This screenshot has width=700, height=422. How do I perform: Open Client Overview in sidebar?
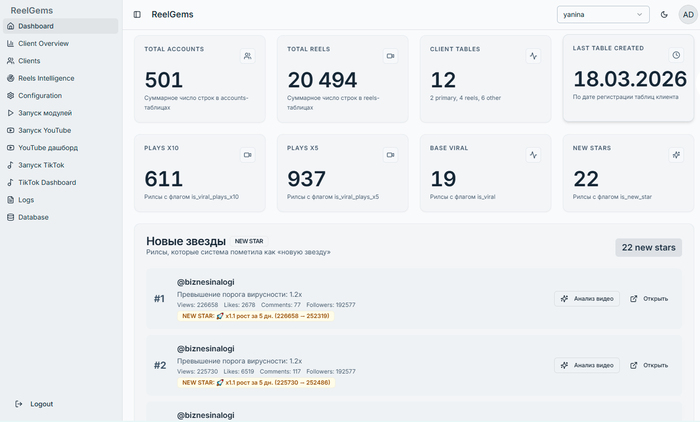click(61, 43)
